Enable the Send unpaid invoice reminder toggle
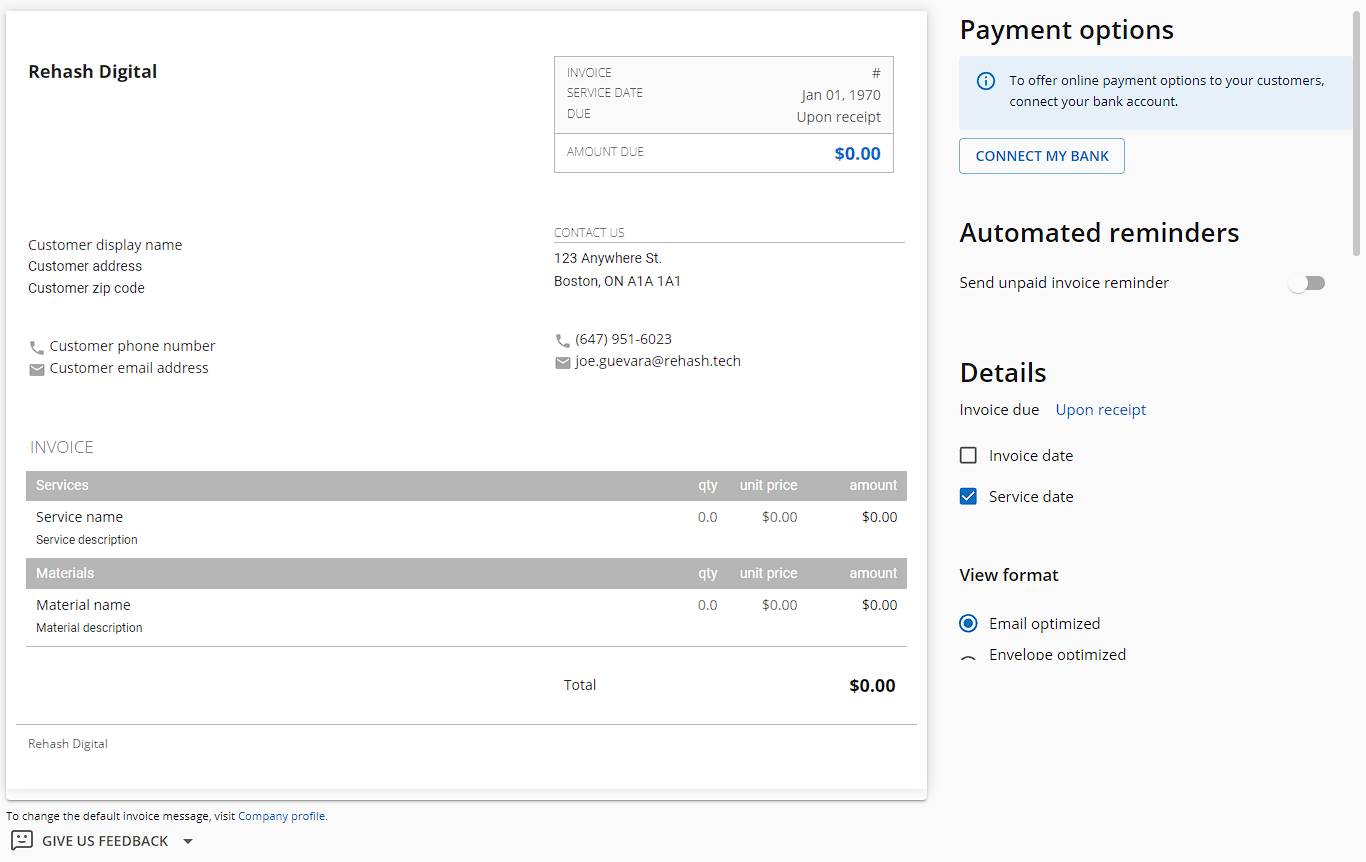The height and width of the screenshot is (862, 1366). pyautogui.click(x=1307, y=283)
